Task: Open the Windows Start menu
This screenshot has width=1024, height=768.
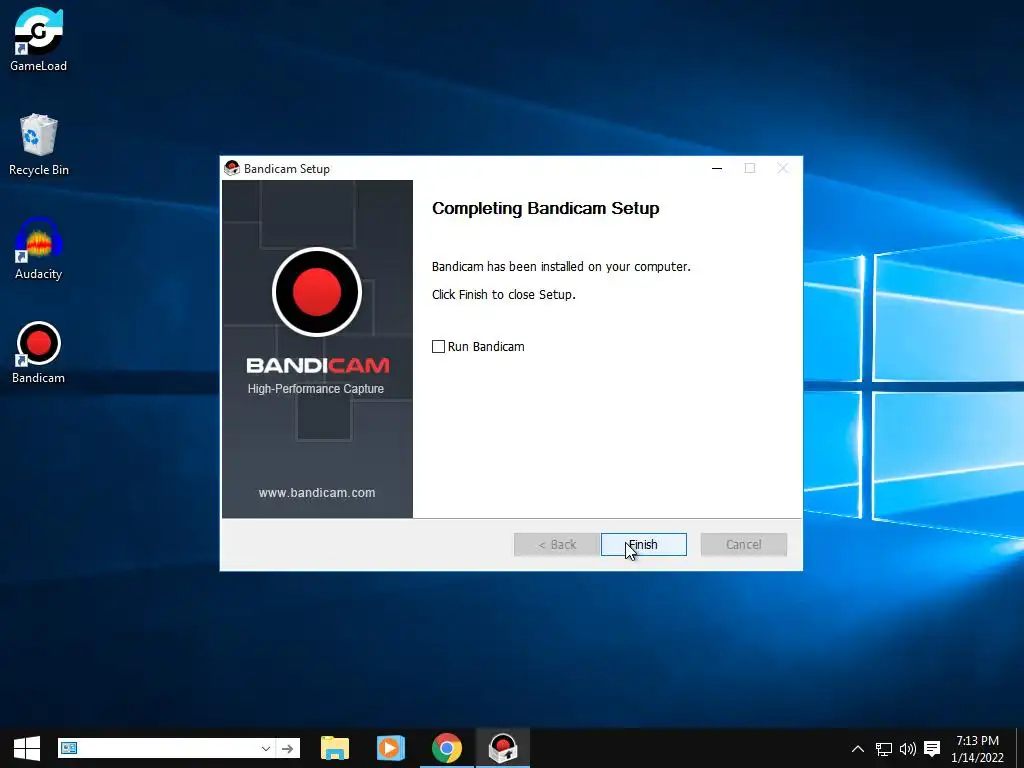Action: click(x=27, y=748)
